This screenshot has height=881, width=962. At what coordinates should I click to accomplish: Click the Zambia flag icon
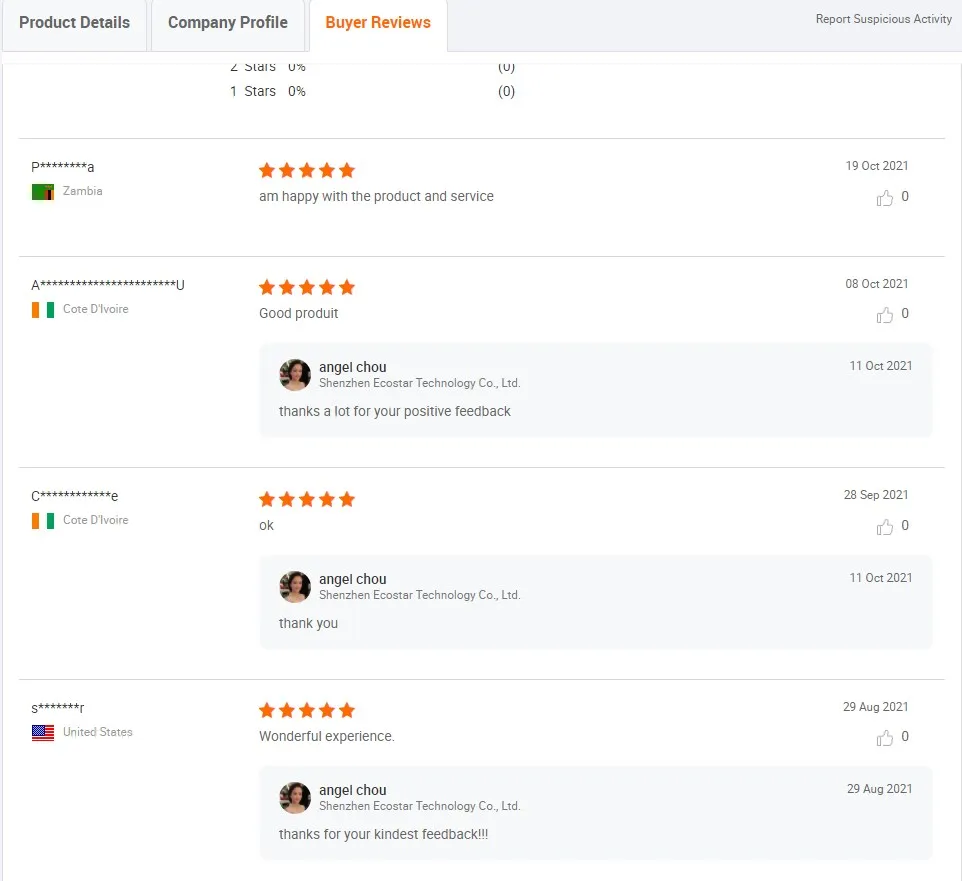click(43, 192)
